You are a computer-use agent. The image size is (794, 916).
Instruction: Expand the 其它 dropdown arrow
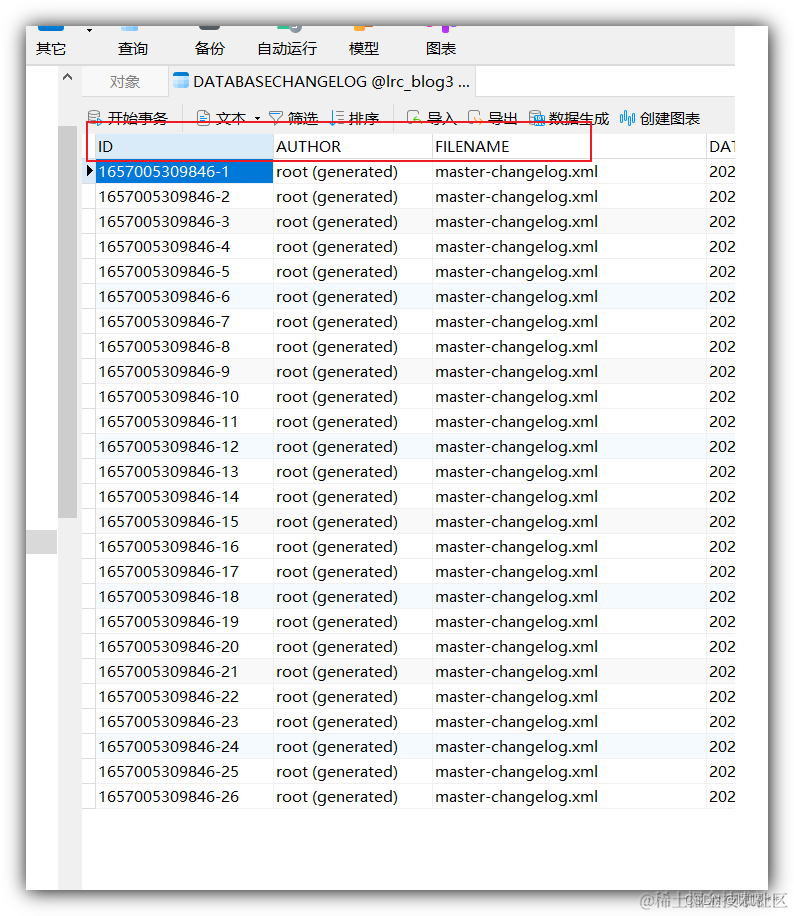pyautogui.click(x=89, y=30)
